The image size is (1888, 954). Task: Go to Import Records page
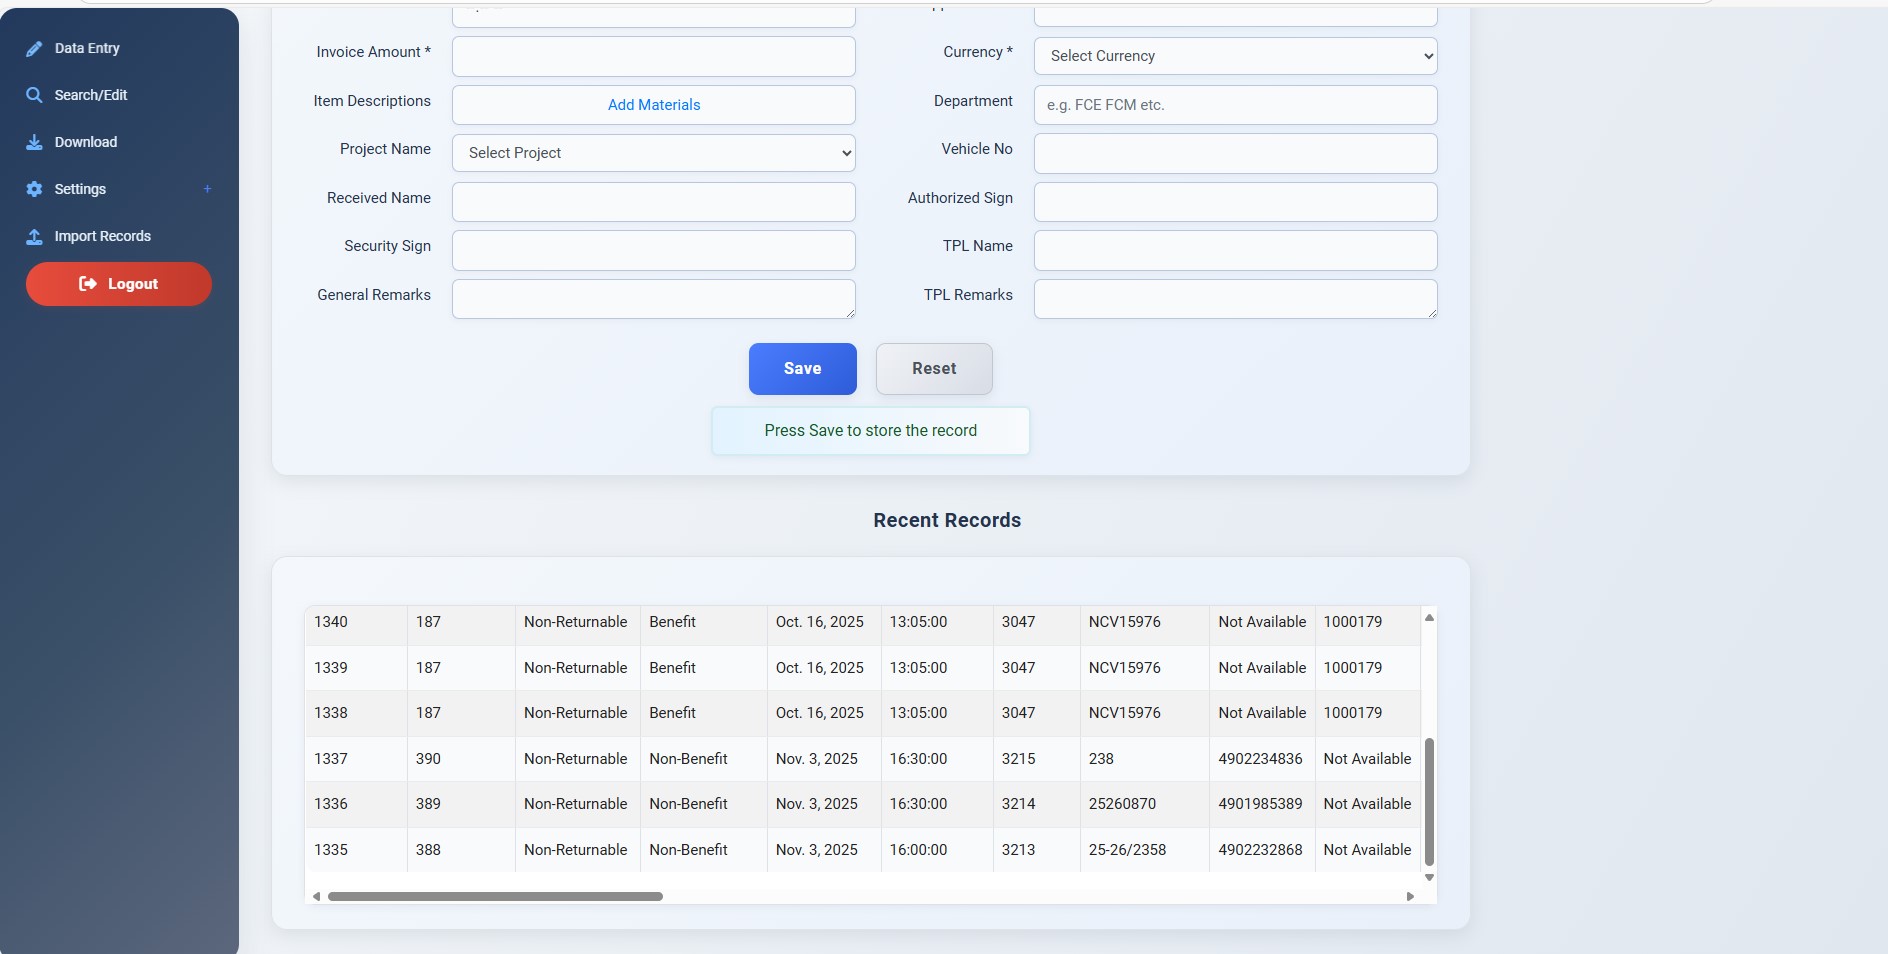point(102,236)
